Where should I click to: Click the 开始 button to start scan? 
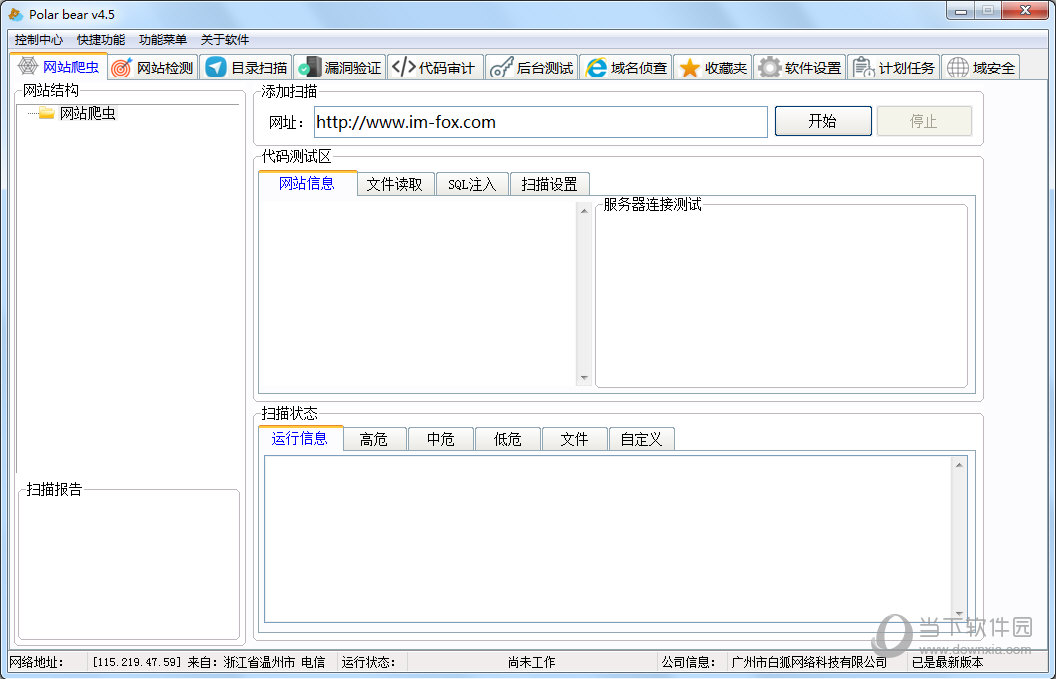click(823, 121)
